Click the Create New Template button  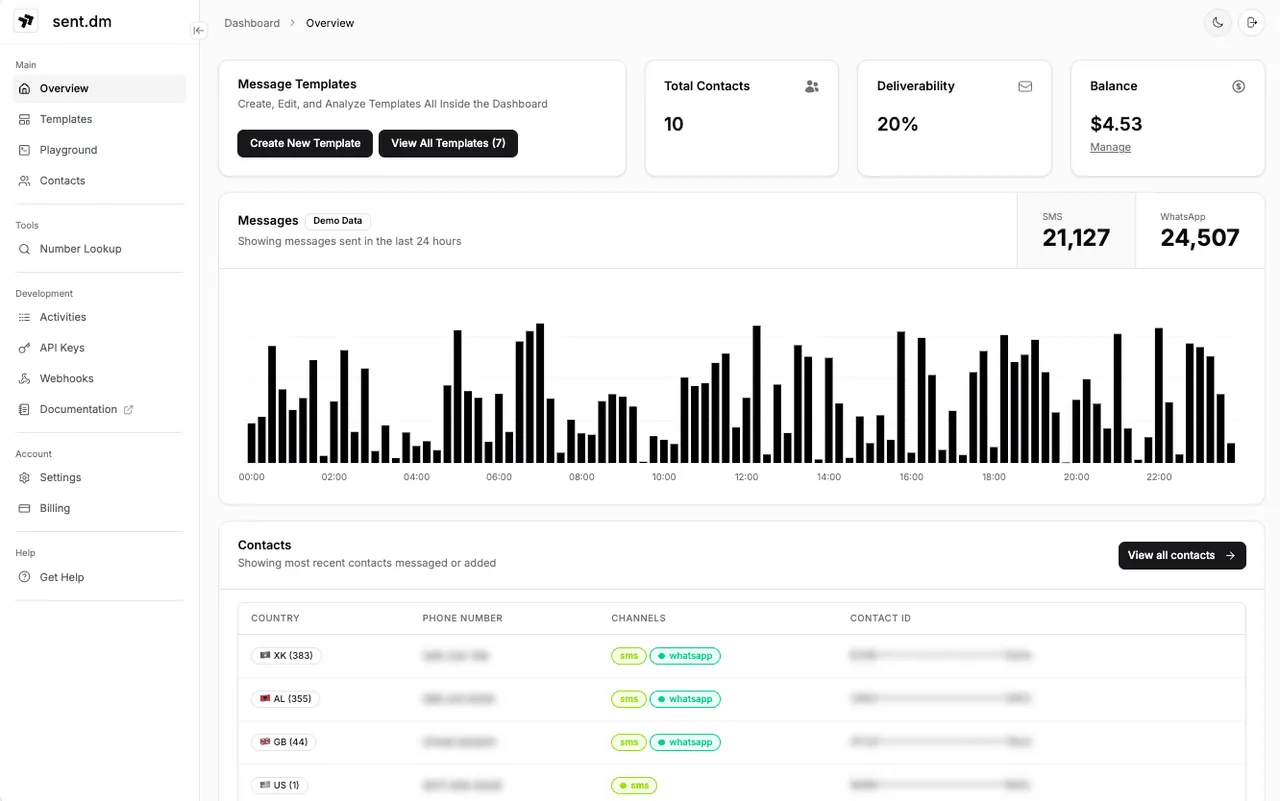305,143
